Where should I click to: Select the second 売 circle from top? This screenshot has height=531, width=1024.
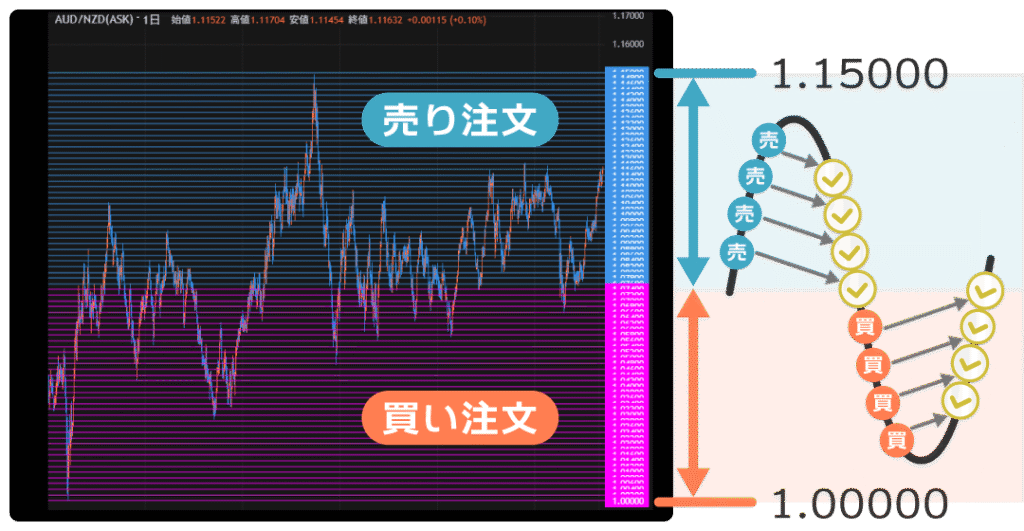tap(756, 175)
